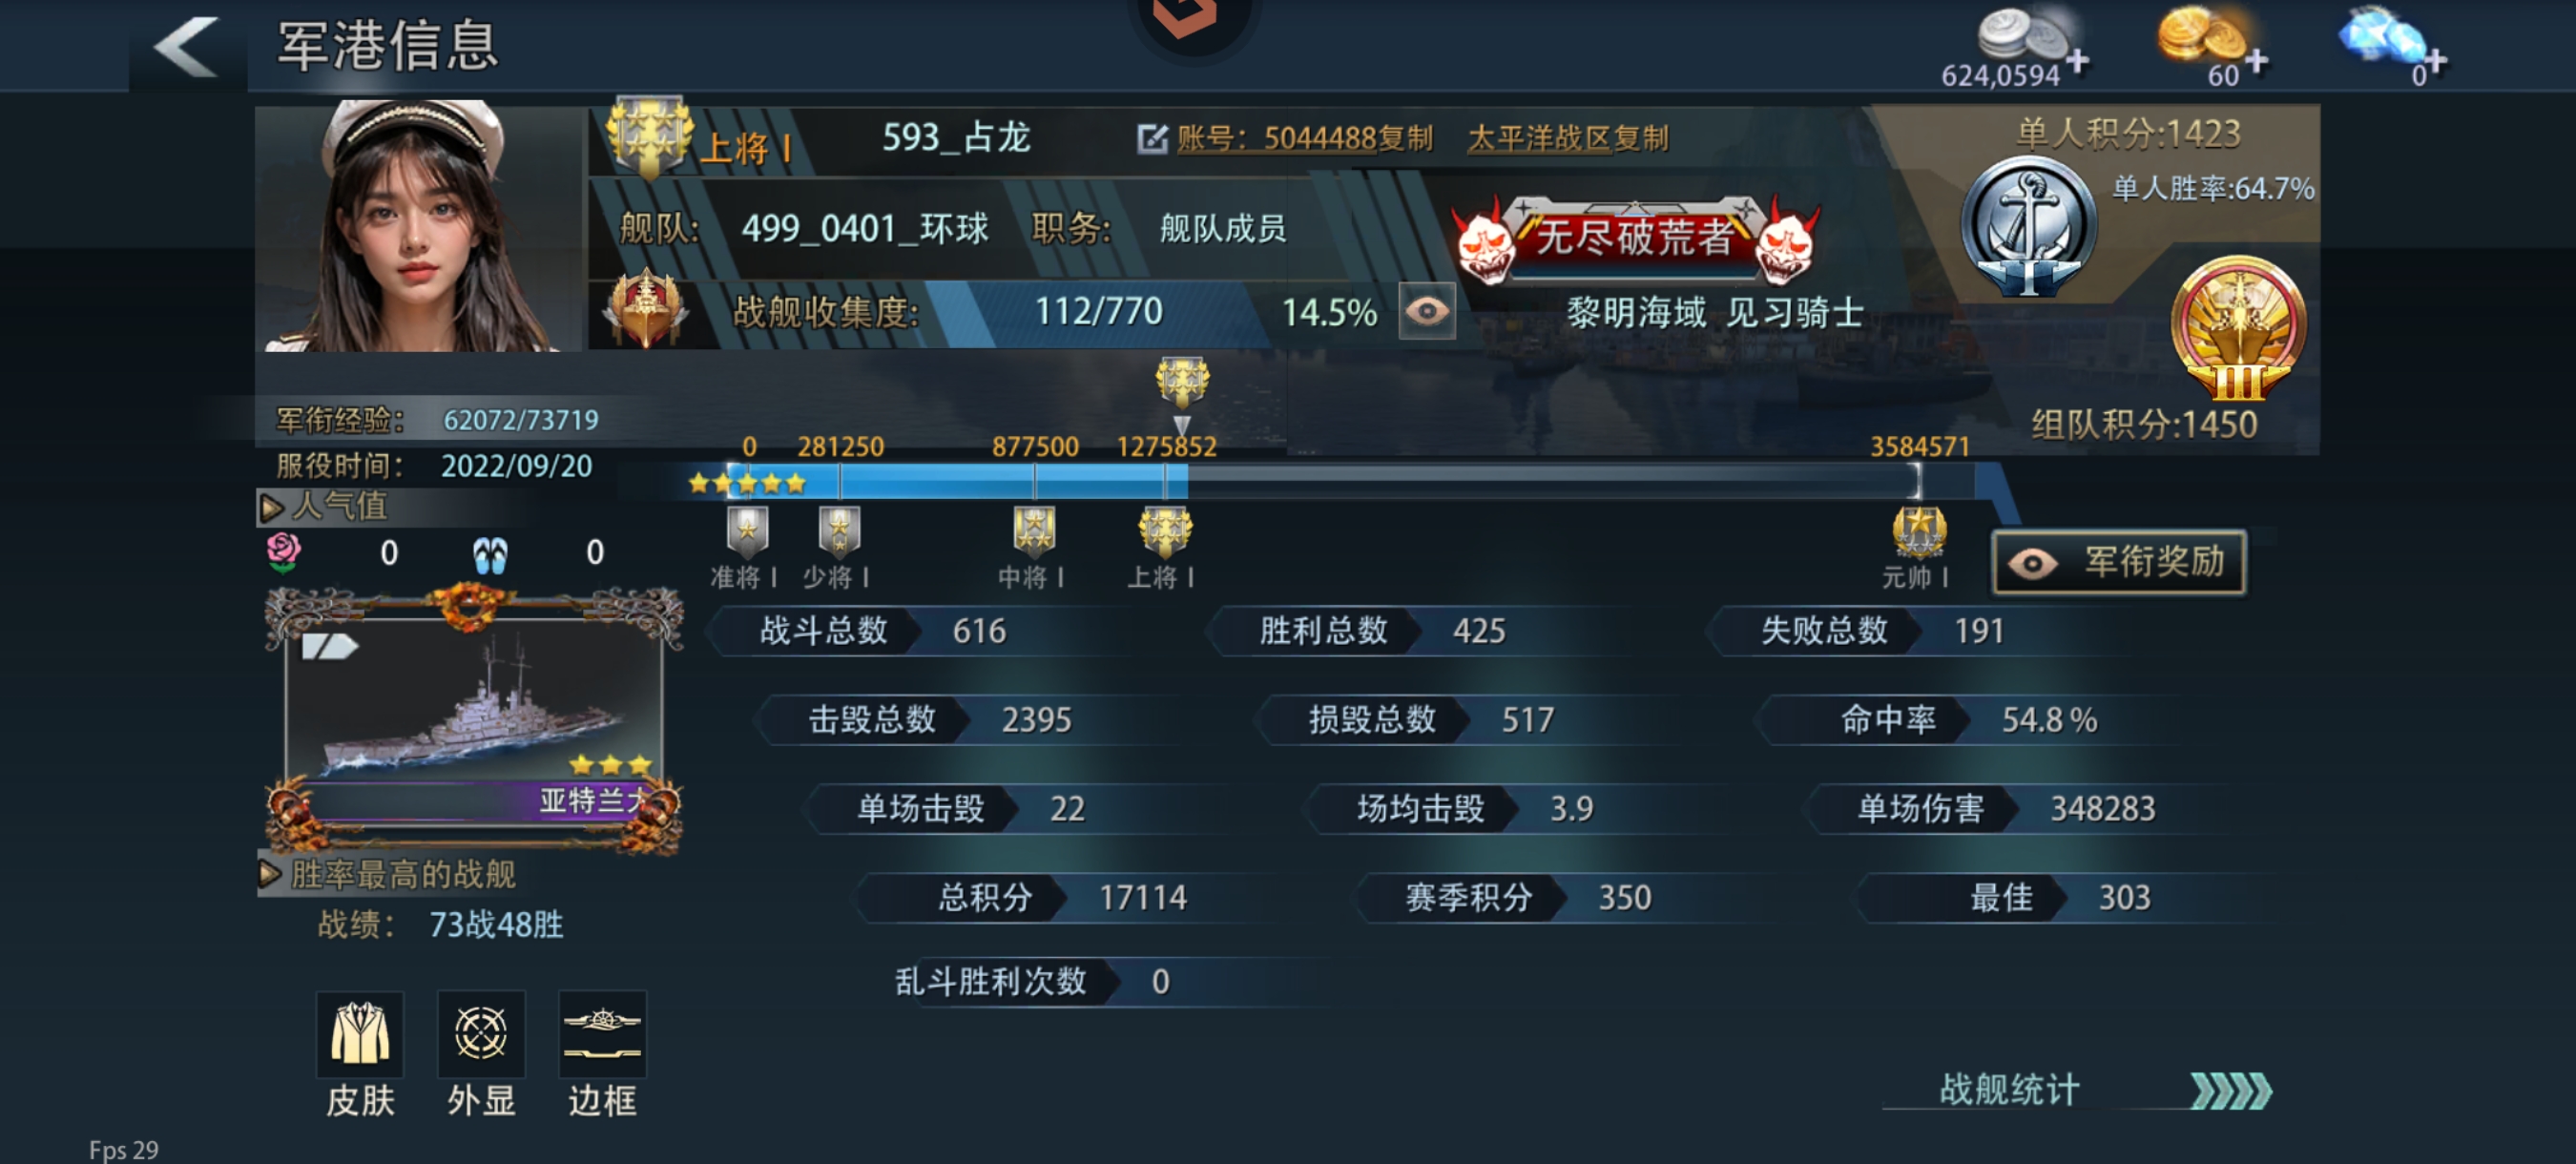2576x1164 pixels.
Task: Go back using the arrow icon
Action: 186,46
